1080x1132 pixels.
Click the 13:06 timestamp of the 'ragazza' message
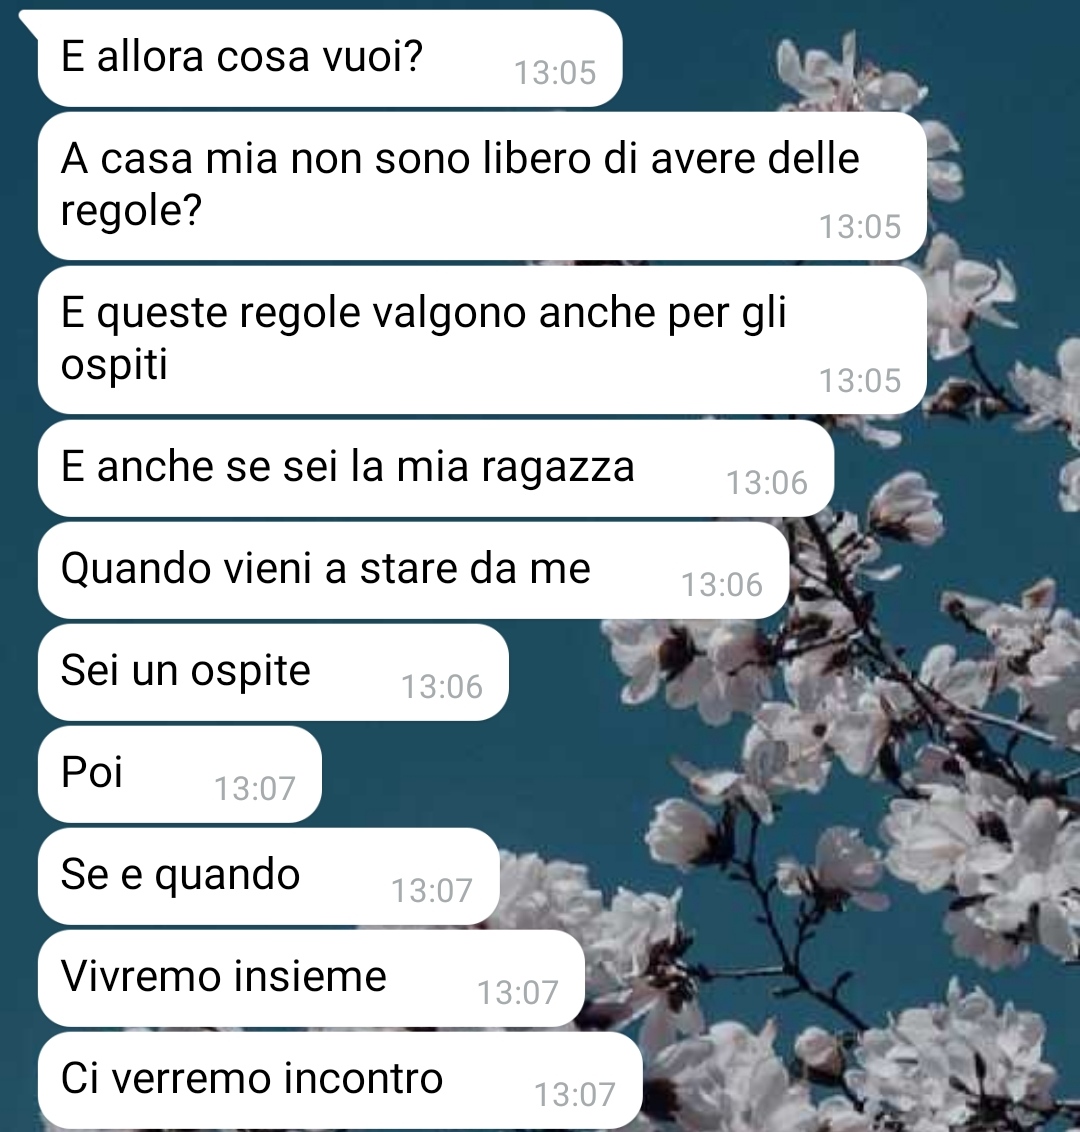pos(767,483)
